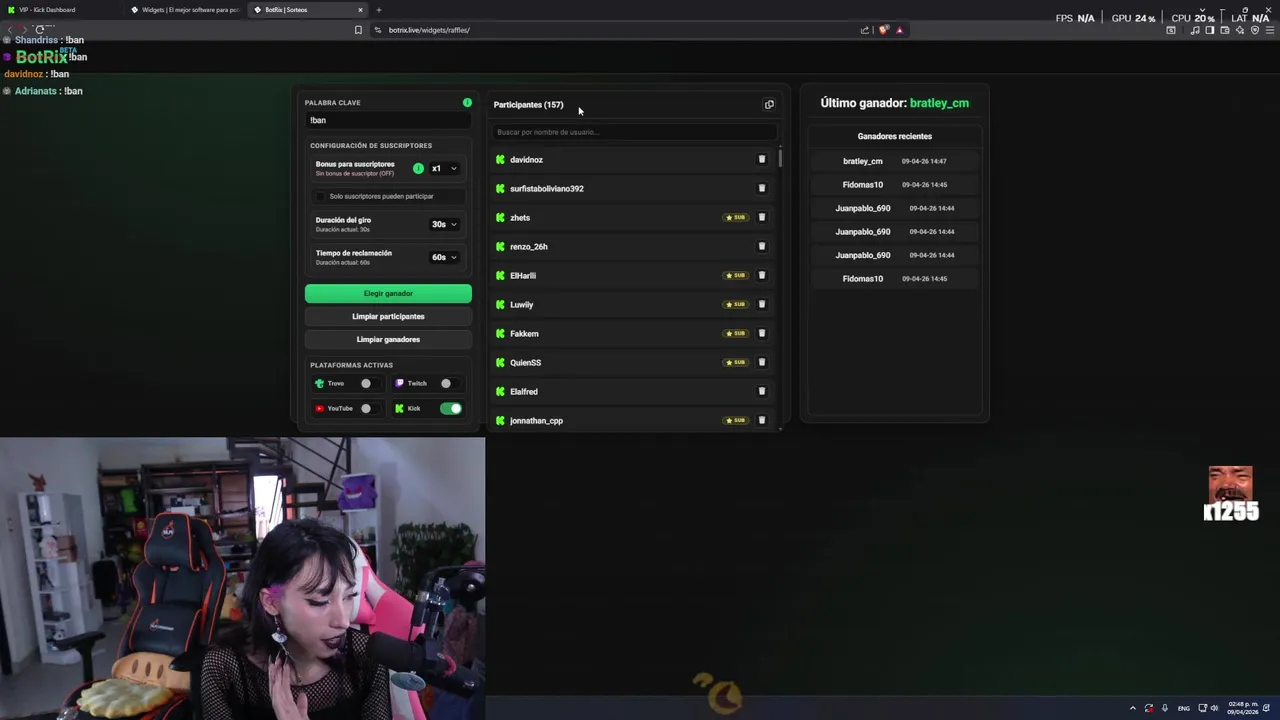Click the Participantes (157) heading

(528, 104)
